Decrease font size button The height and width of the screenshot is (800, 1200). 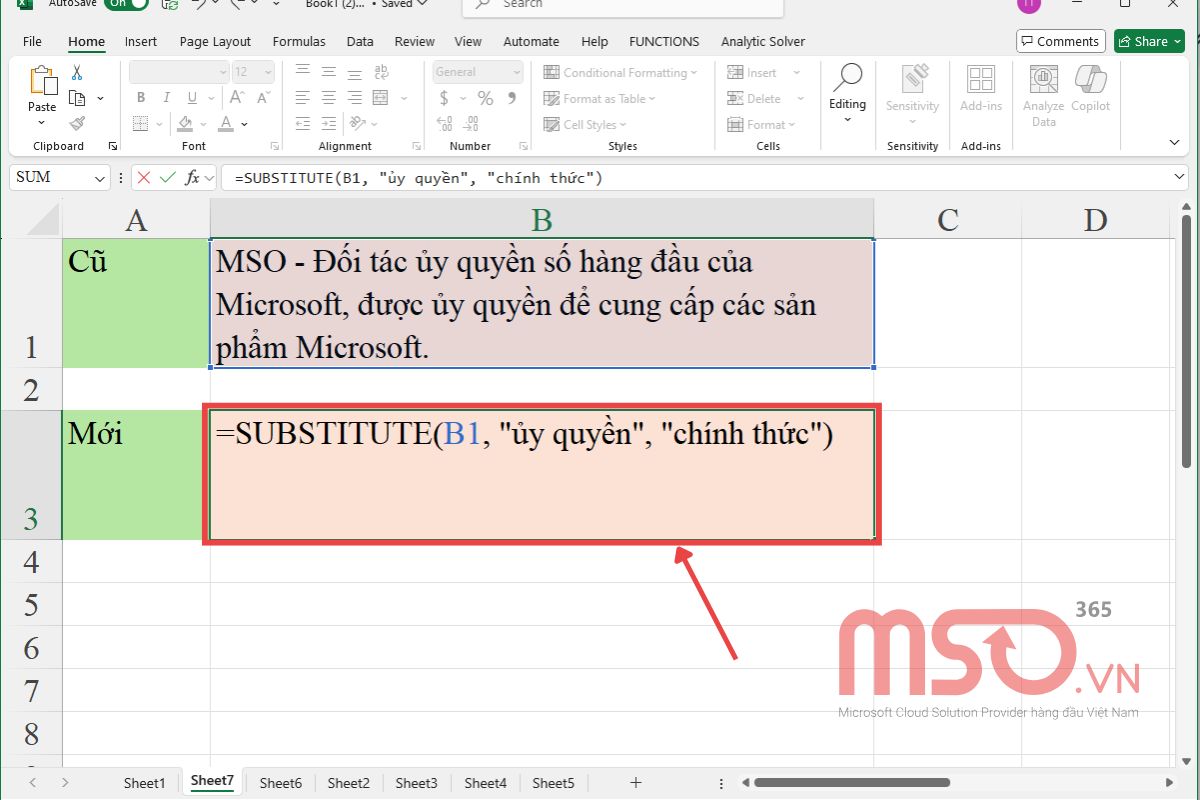coord(263,98)
